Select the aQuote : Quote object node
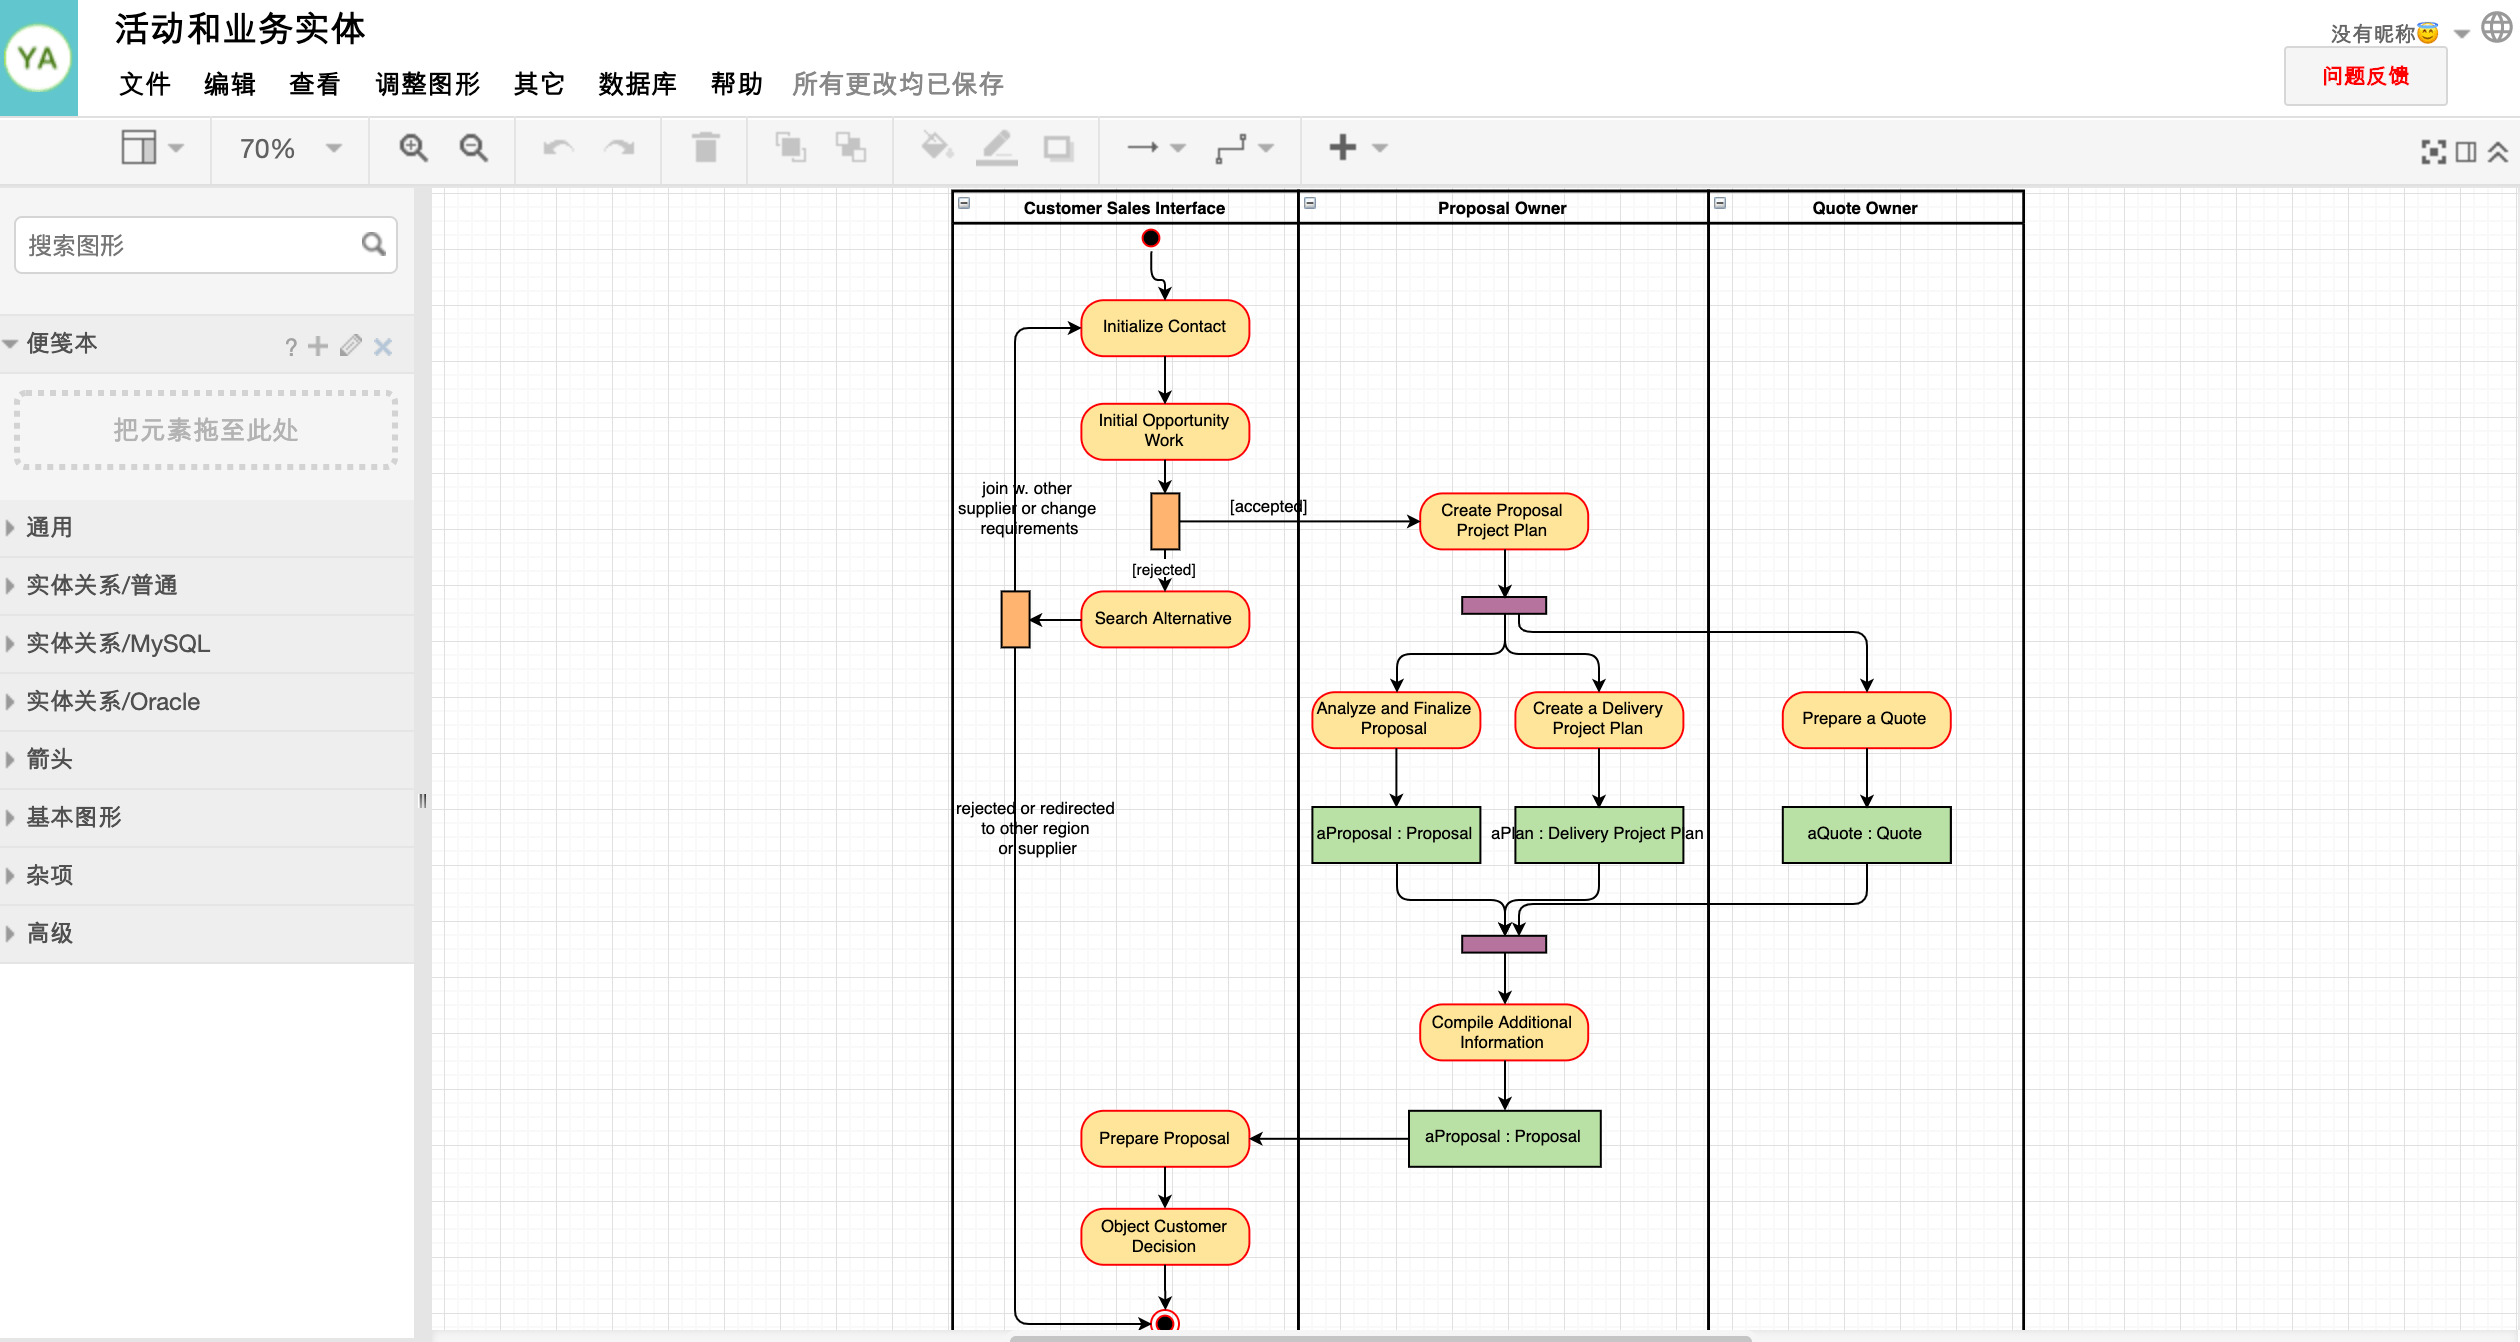The width and height of the screenshot is (2520, 1342). pyautogui.click(x=1866, y=834)
